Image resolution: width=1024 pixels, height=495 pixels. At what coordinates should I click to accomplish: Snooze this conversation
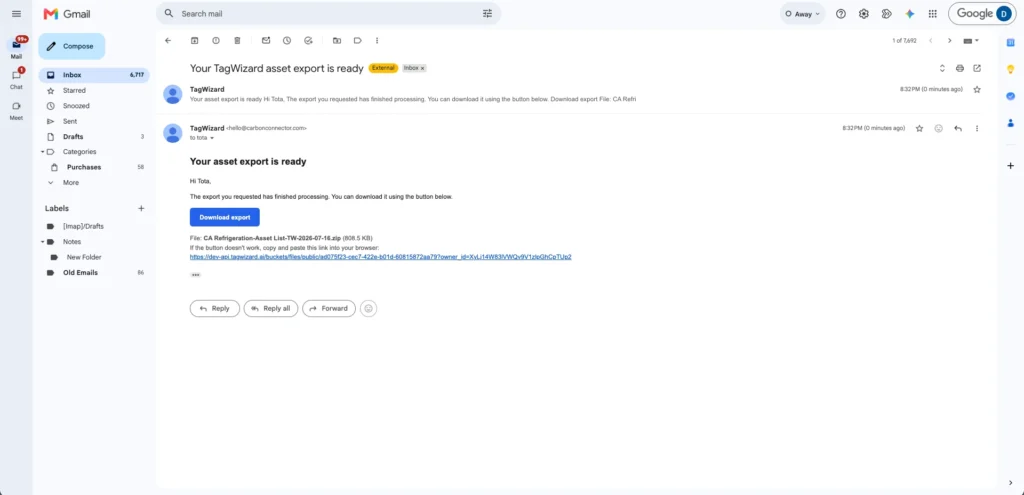tap(287, 40)
